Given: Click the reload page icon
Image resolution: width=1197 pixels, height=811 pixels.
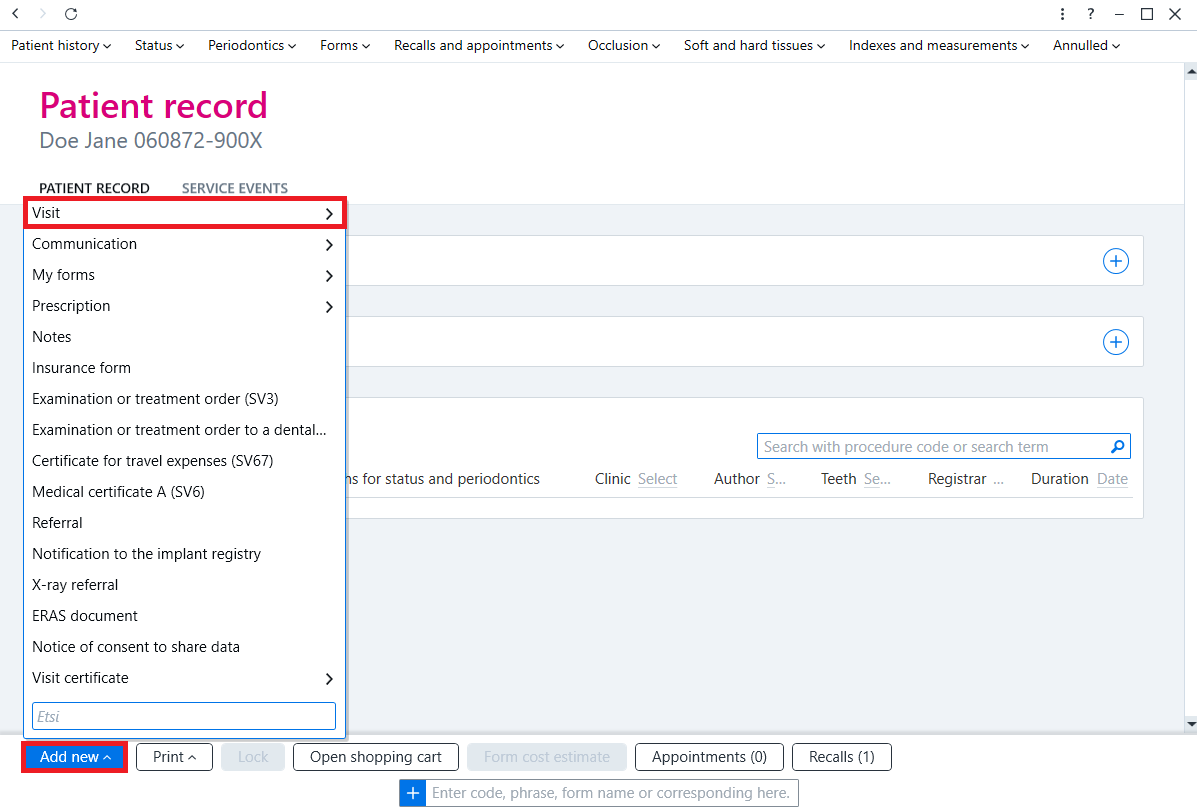Looking at the screenshot, I should pyautogui.click(x=71, y=14).
